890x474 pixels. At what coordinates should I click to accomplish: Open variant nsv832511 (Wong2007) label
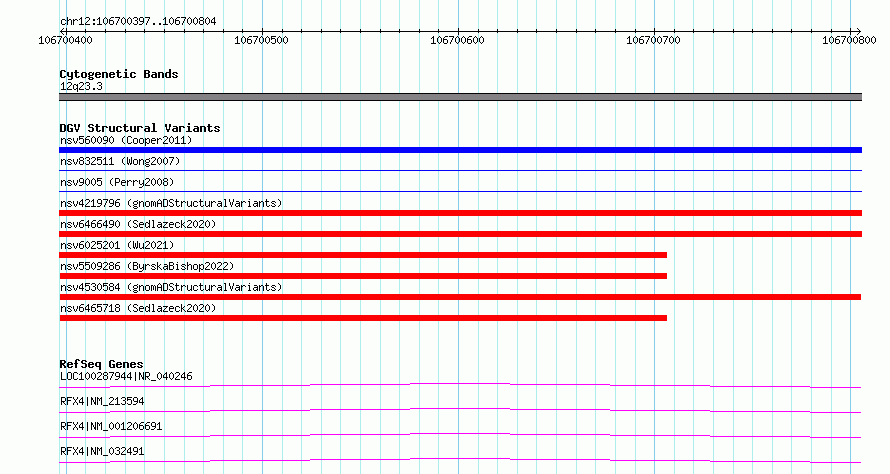120,161
